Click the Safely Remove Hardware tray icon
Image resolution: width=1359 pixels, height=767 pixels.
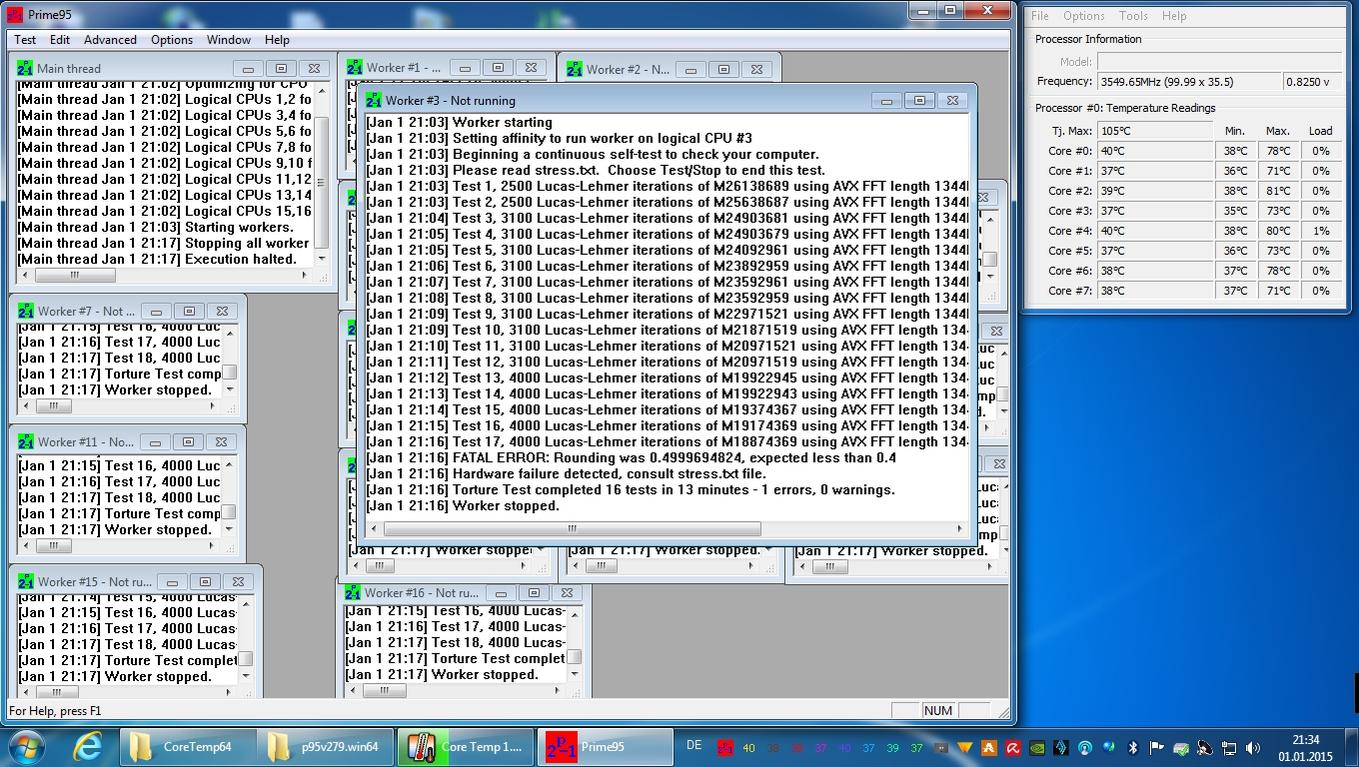[x=1181, y=748]
